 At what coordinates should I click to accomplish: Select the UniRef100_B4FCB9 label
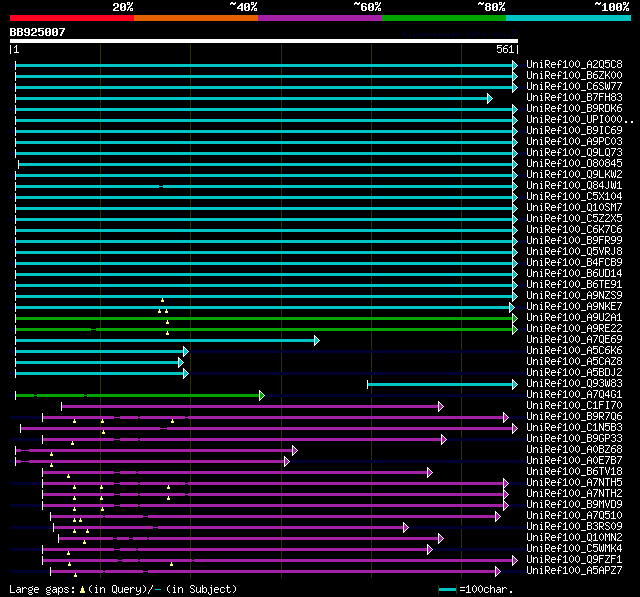tap(574, 263)
